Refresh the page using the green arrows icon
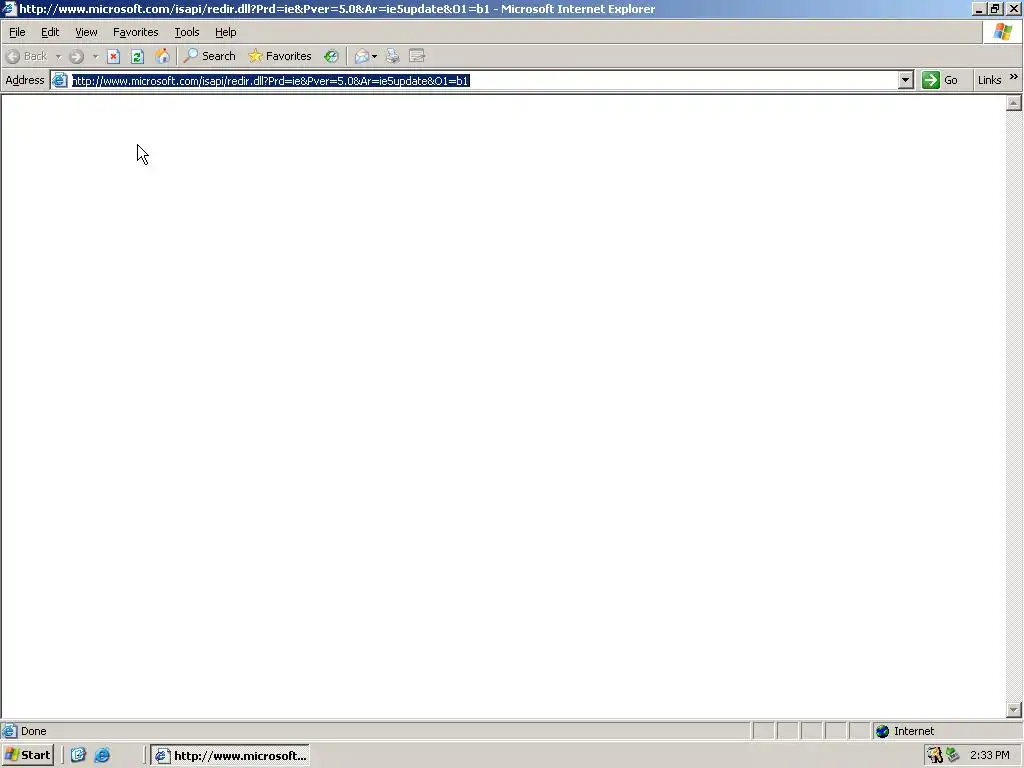 pyautogui.click(x=137, y=56)
